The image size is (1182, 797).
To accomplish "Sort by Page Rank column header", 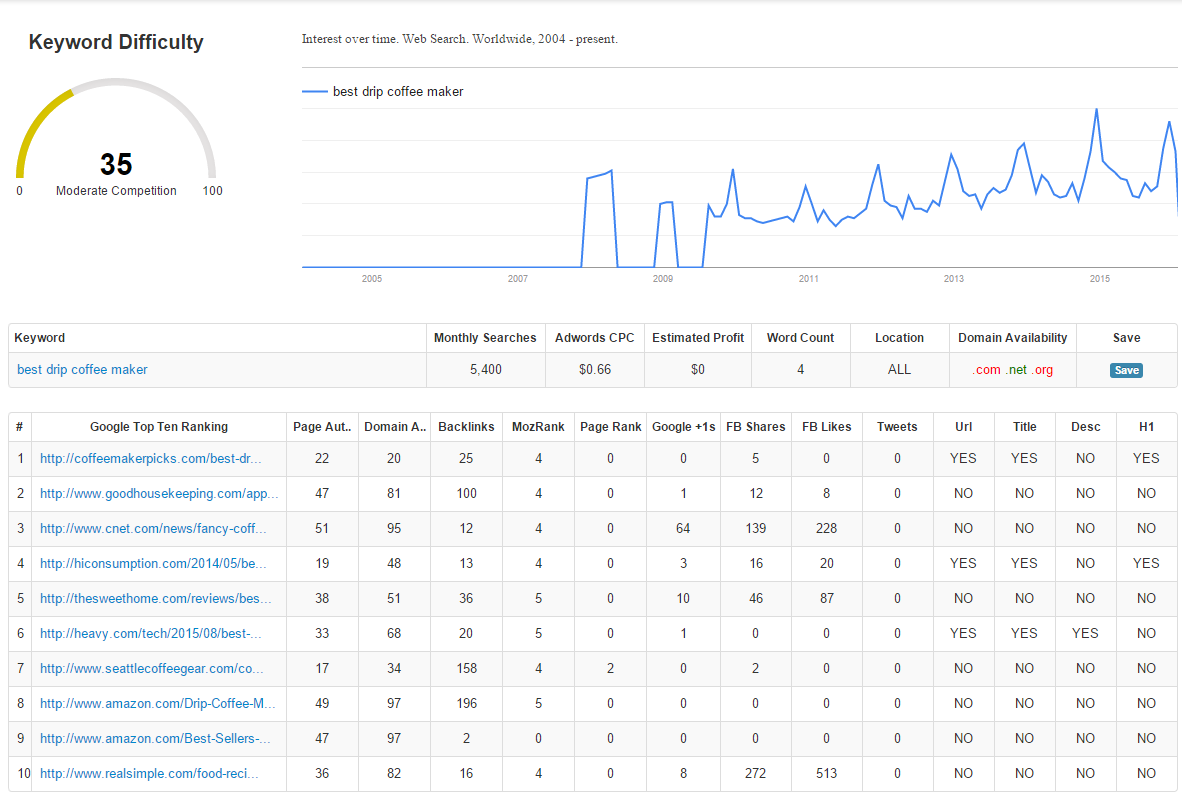I will tap(611, 427).
